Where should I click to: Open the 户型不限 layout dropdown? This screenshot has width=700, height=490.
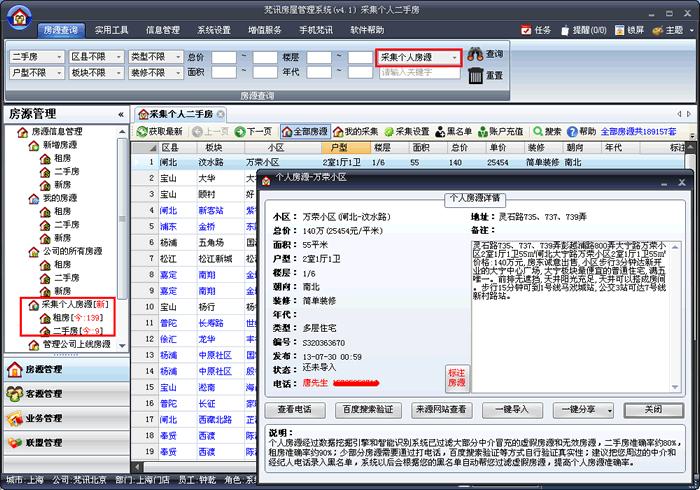[x=38, y=73]
